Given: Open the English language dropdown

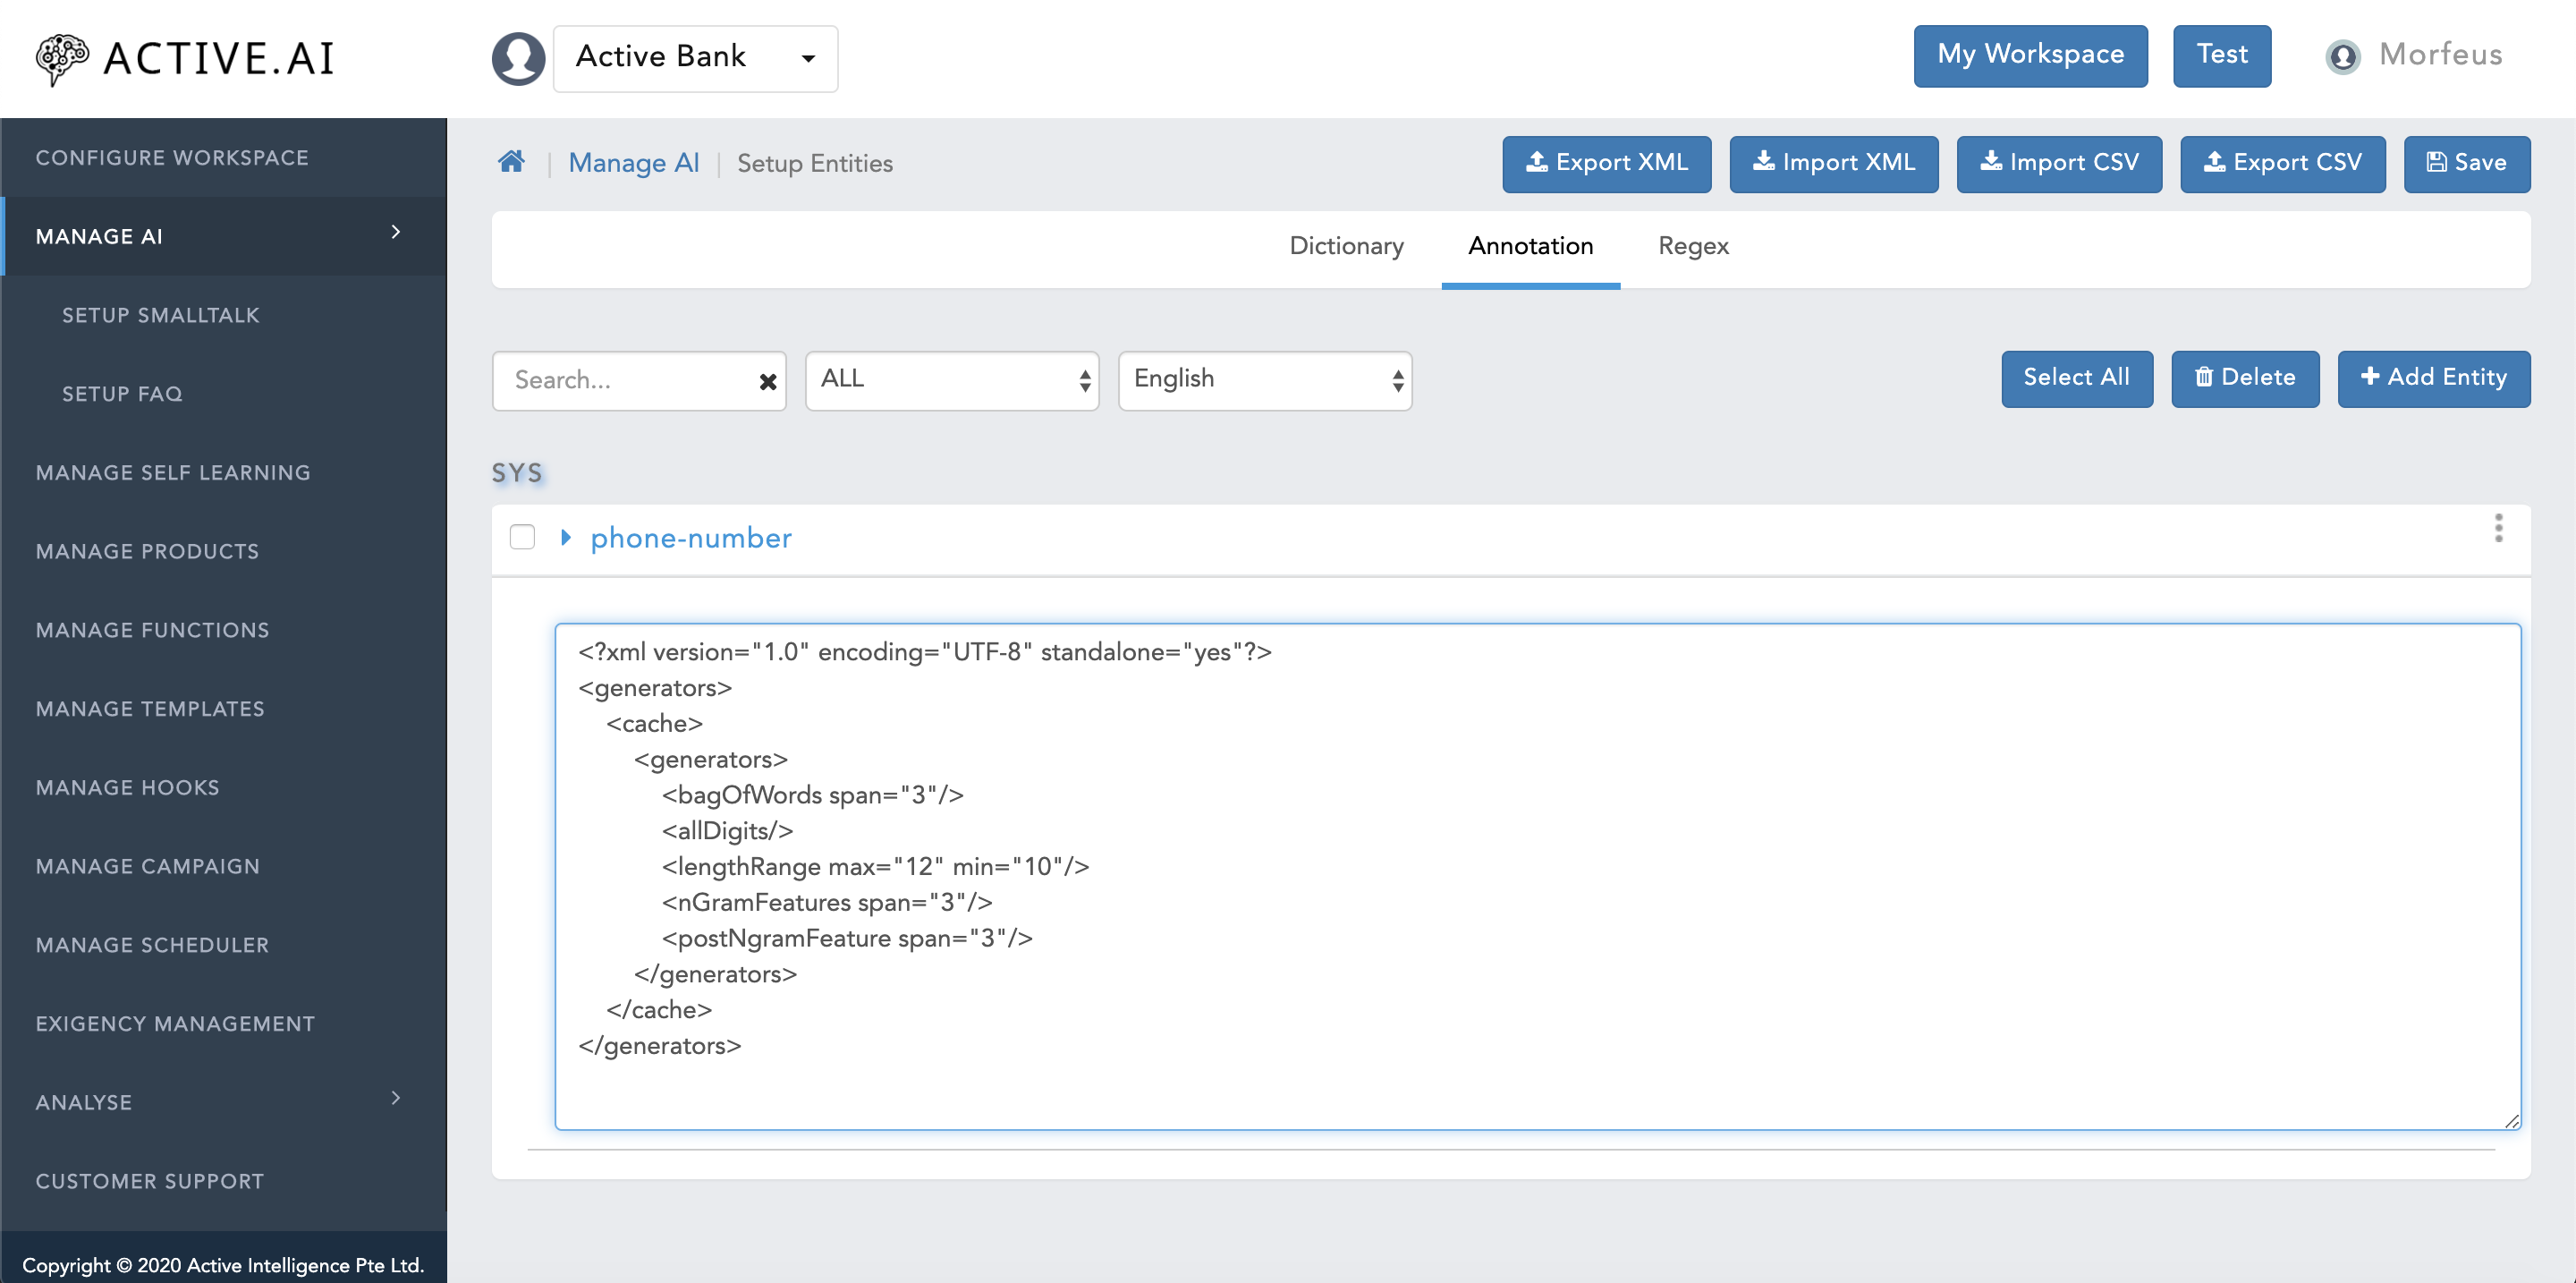Looking at the screenshot, I should (x=1263, y=379).
